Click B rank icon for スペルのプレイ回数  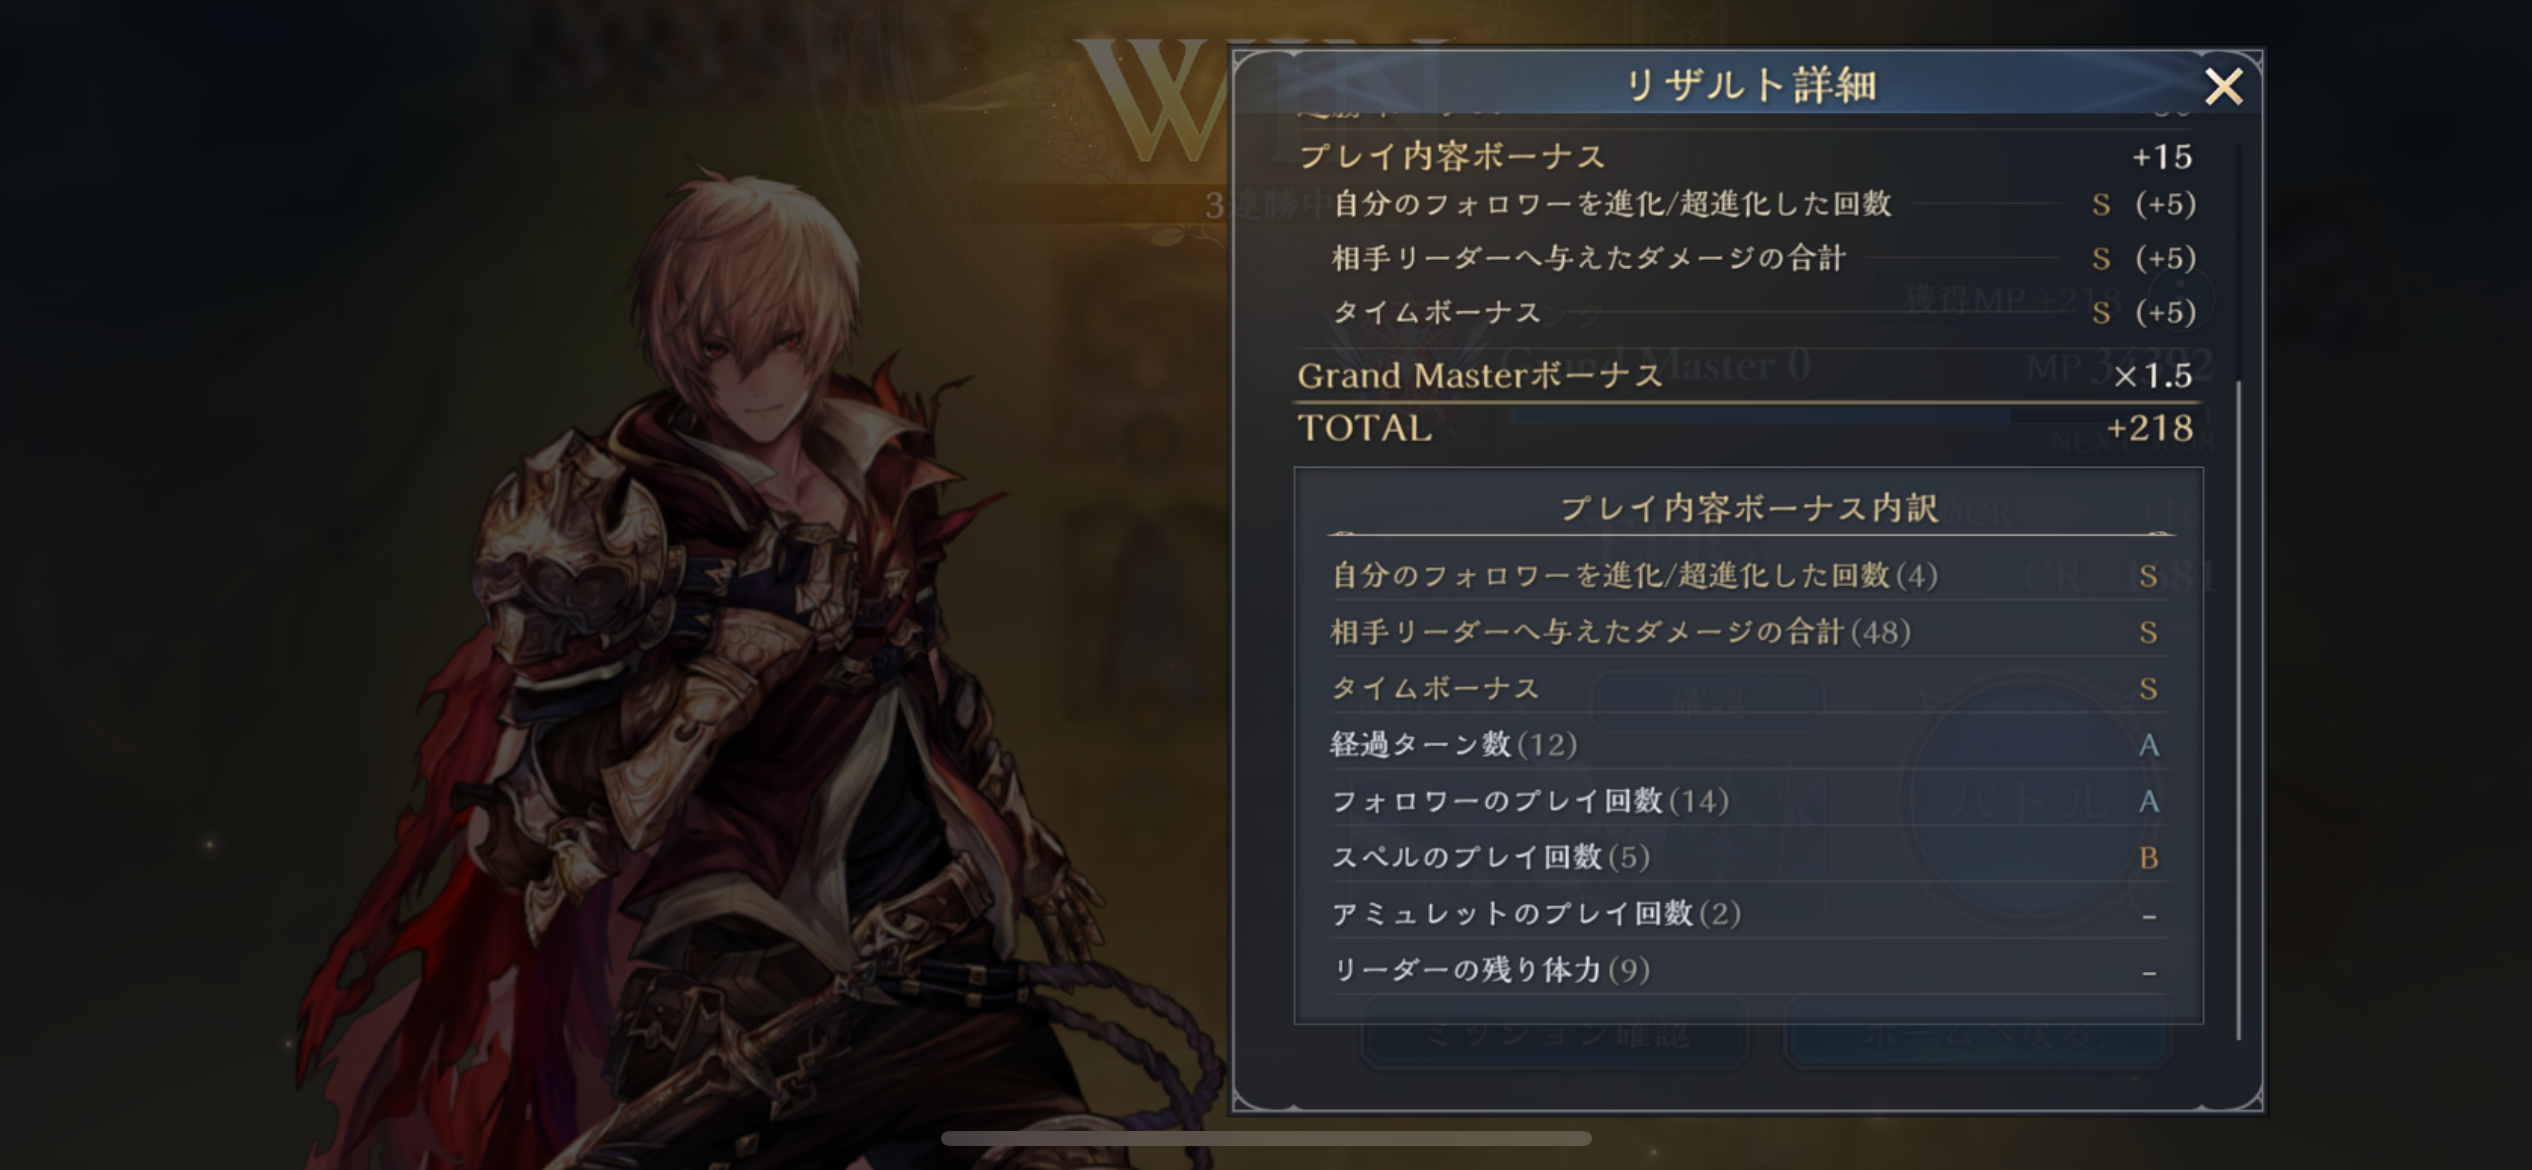2148,858
